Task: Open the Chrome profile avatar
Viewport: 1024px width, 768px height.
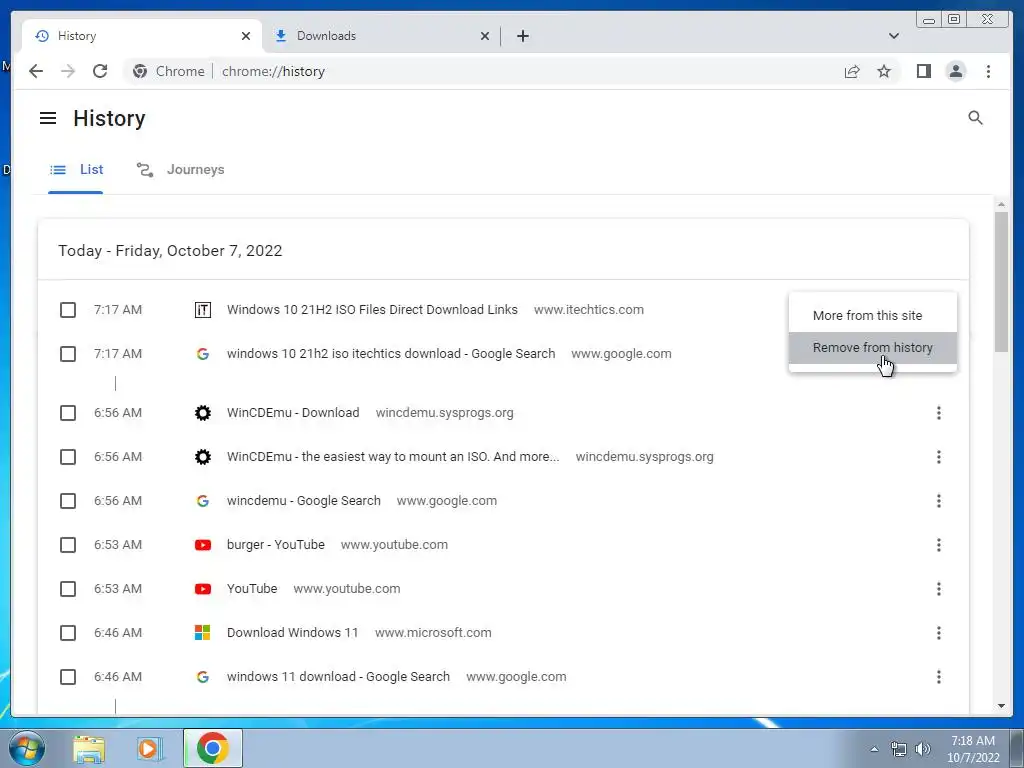Action: [955, 71]
